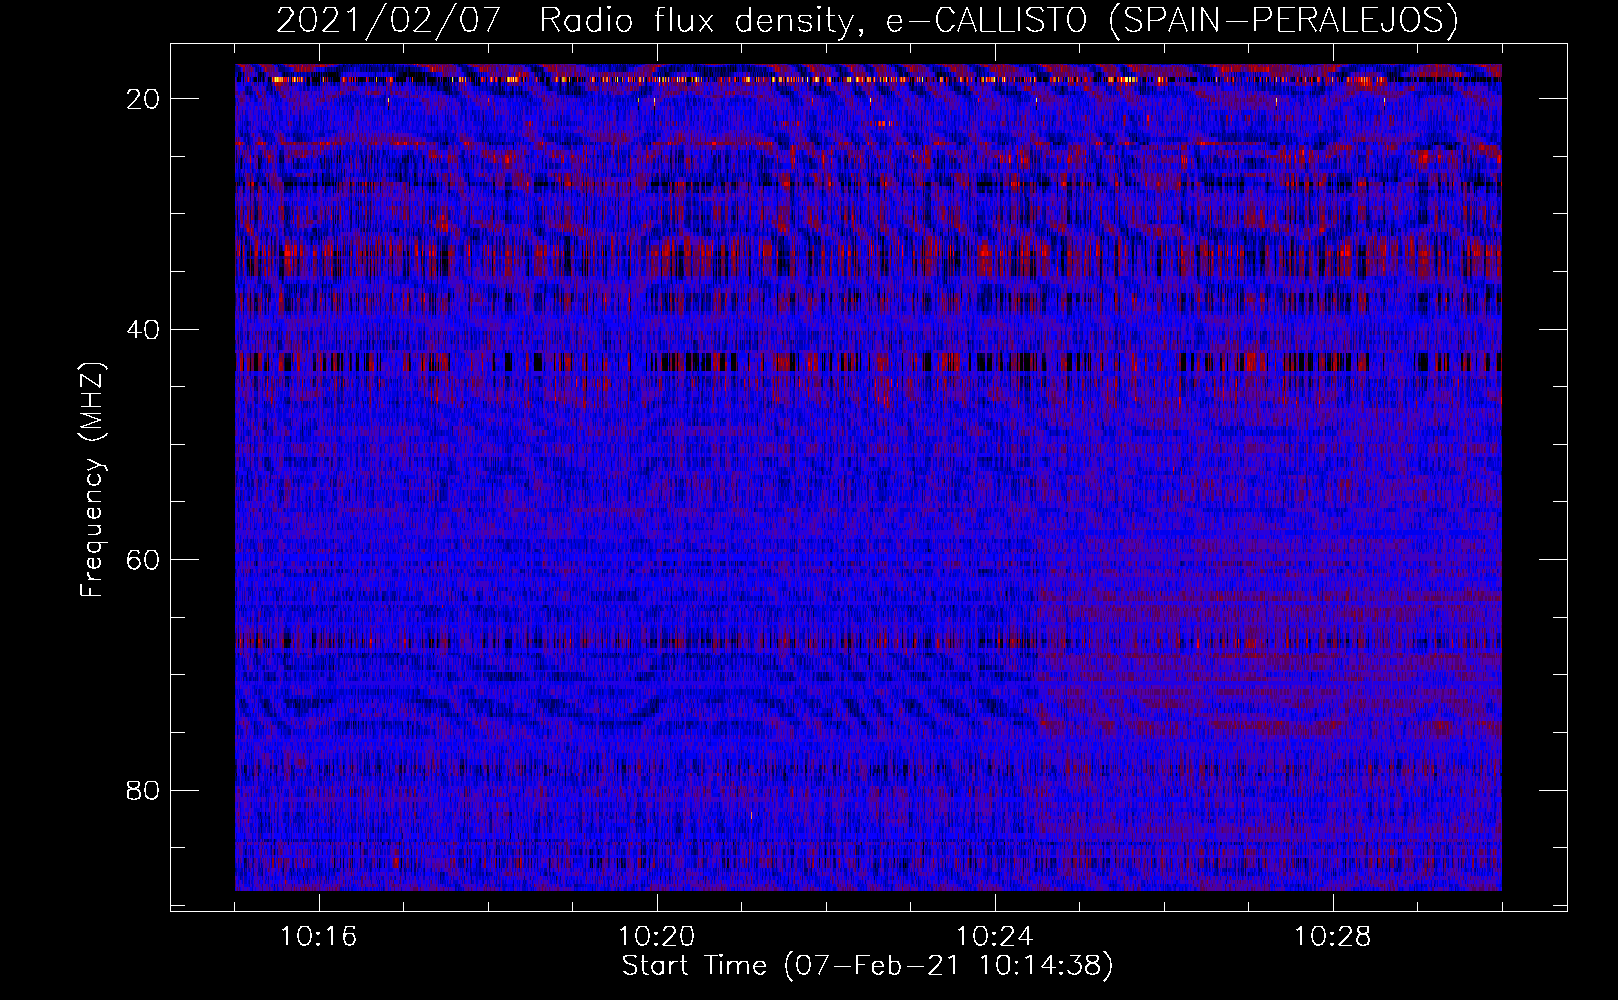Viewport: 1618px width, 1000px height.
Task: Click the x-axis time label '10:24'
Action: coord(994,937)
